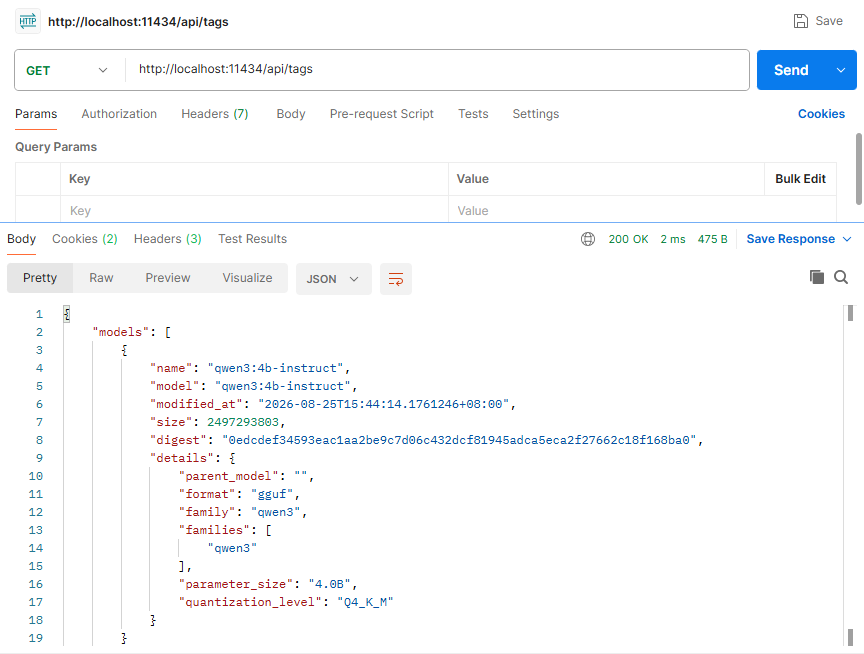Open response Headers (3) tab
This screenshot has width=864, height=654.
click(168, 239)
